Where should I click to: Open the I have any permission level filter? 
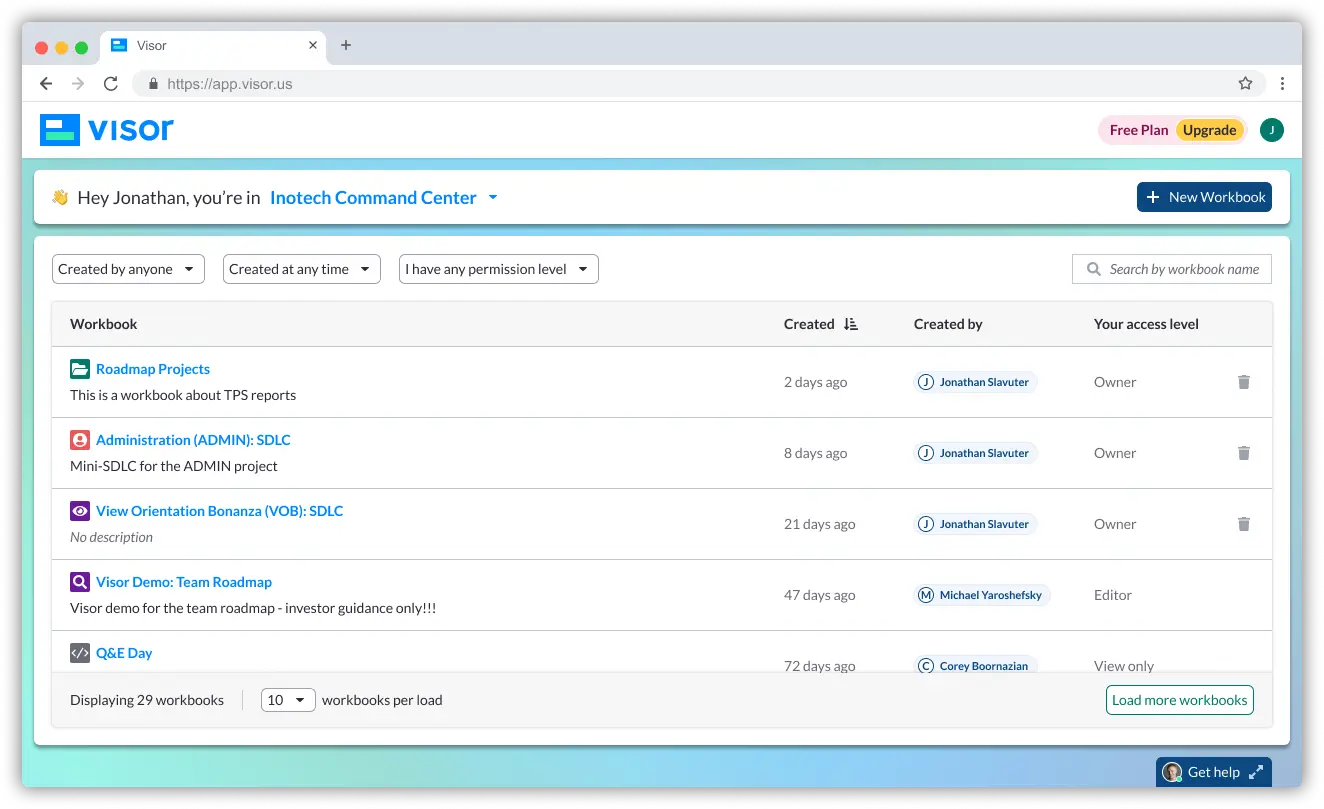tap(499, 269)
